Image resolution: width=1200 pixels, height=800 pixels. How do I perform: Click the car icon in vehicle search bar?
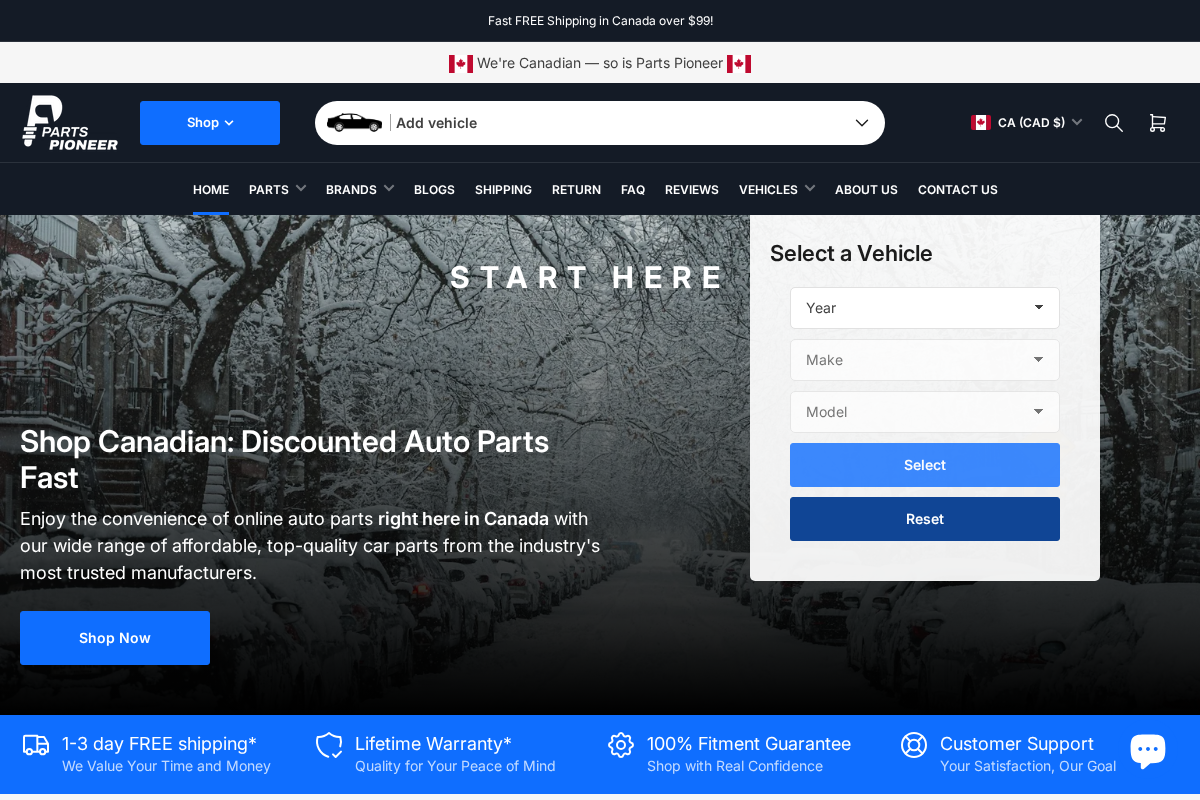pos(354,122)
